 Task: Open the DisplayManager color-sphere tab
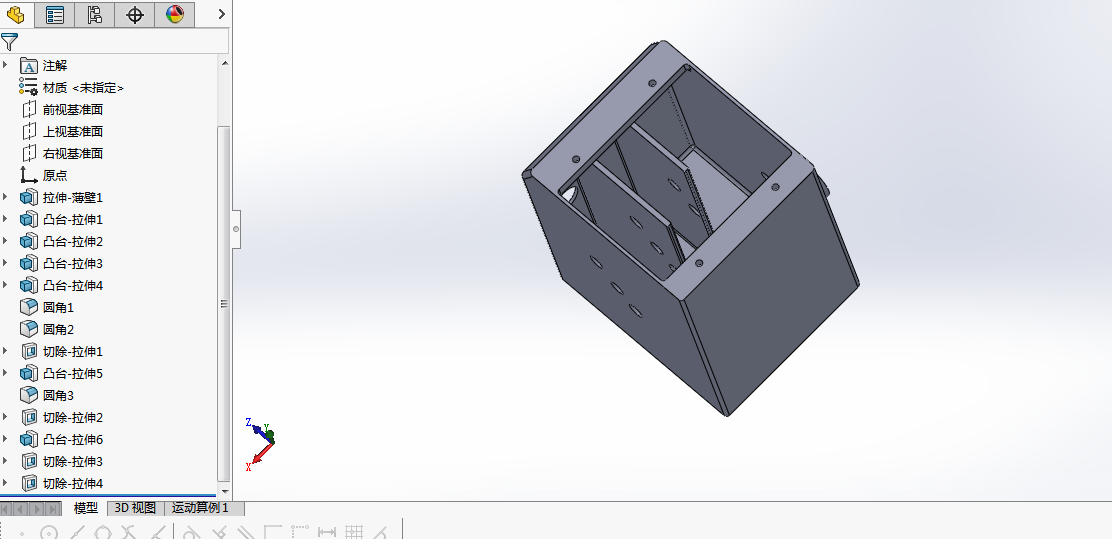click(x=174, y=14)
